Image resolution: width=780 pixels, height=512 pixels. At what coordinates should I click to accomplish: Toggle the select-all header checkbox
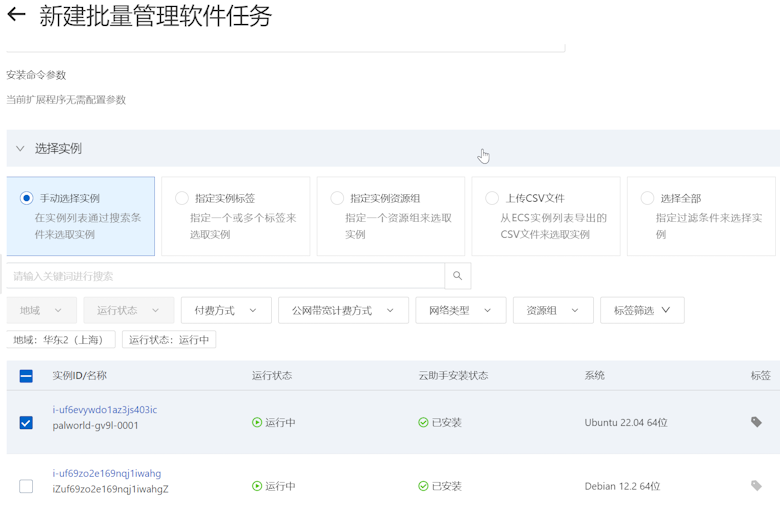pyautogui.click(x=26, y=376)
